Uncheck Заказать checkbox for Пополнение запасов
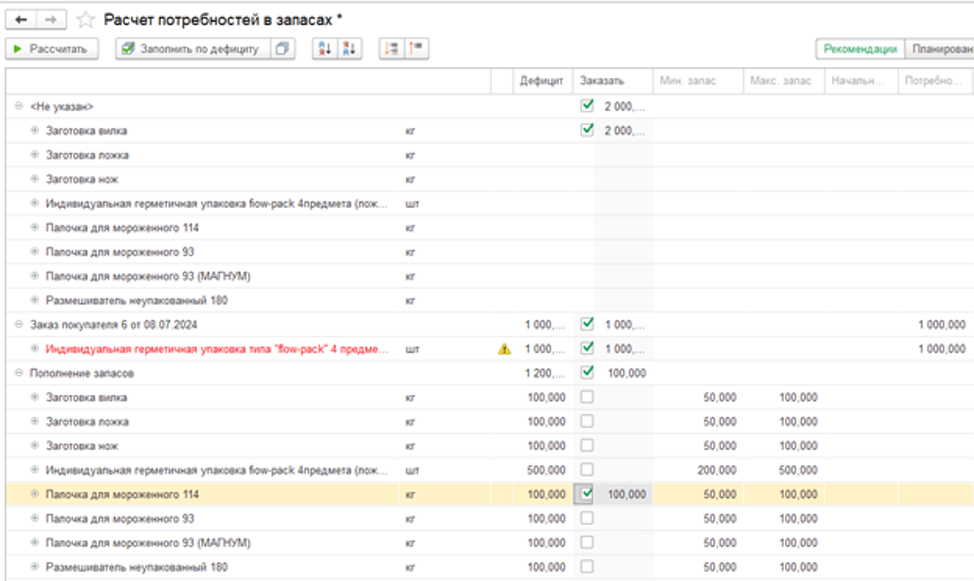974x581 pixels. pos(587,372)
